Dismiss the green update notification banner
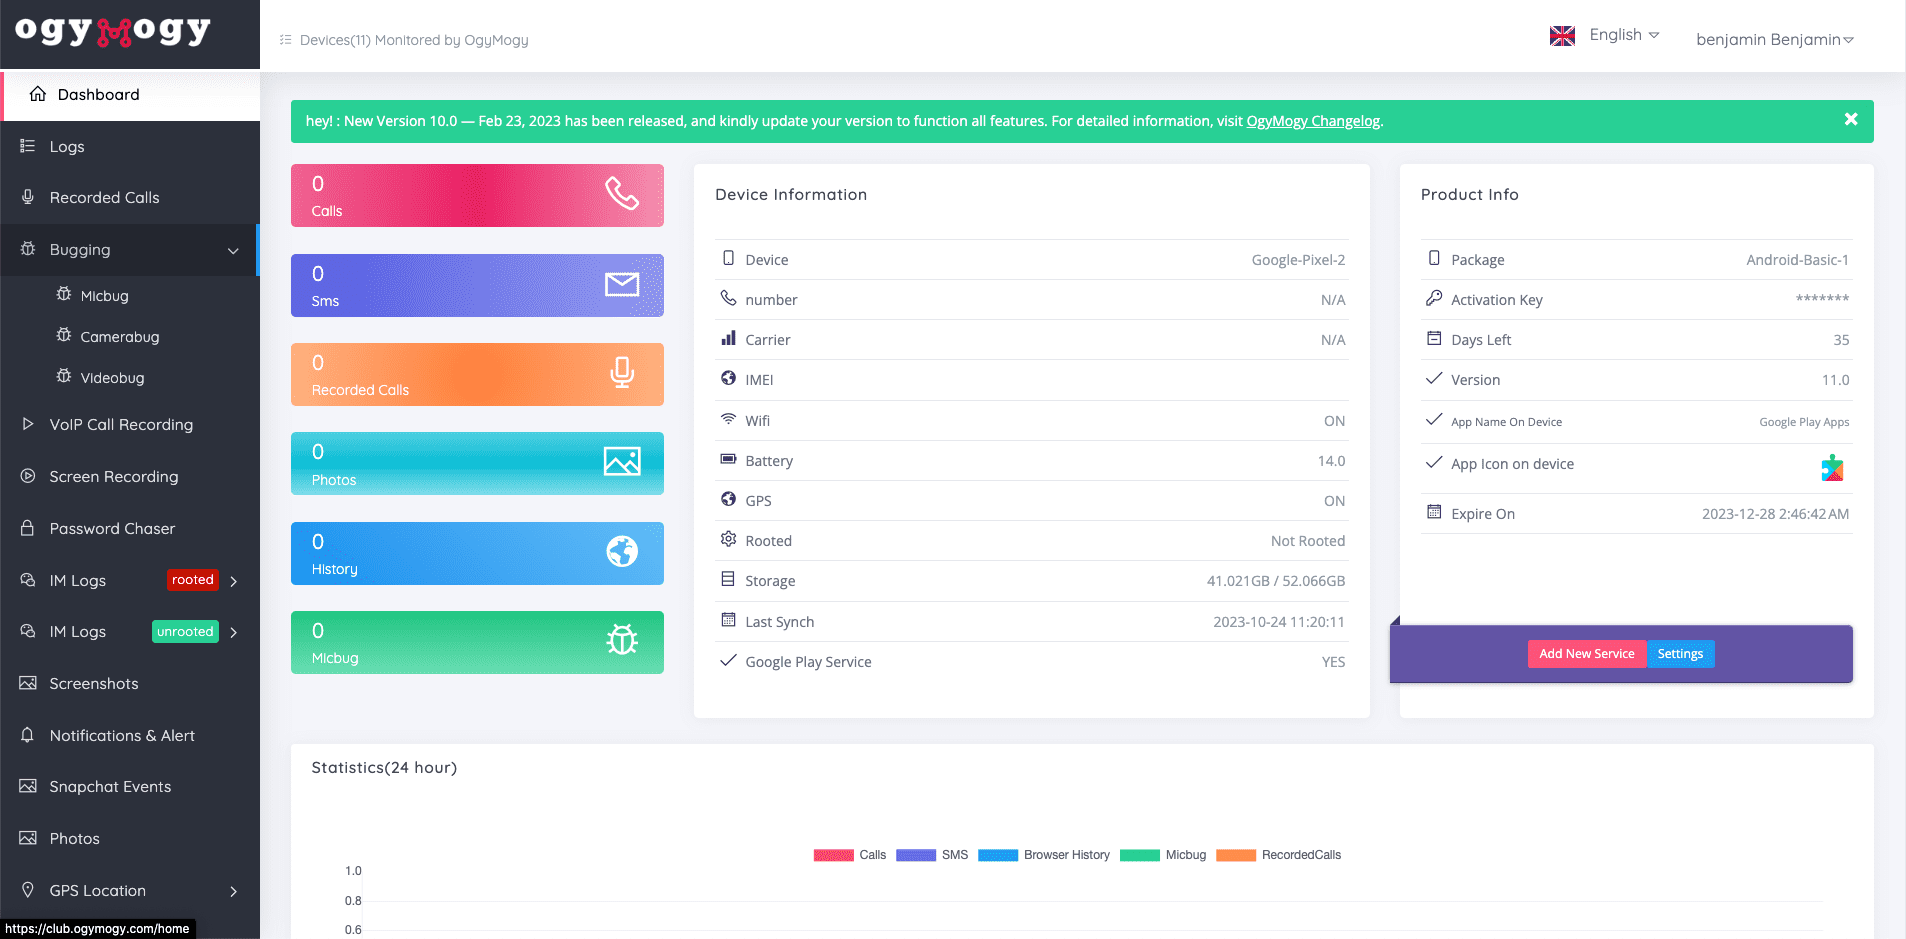 tap(1851, 119)
